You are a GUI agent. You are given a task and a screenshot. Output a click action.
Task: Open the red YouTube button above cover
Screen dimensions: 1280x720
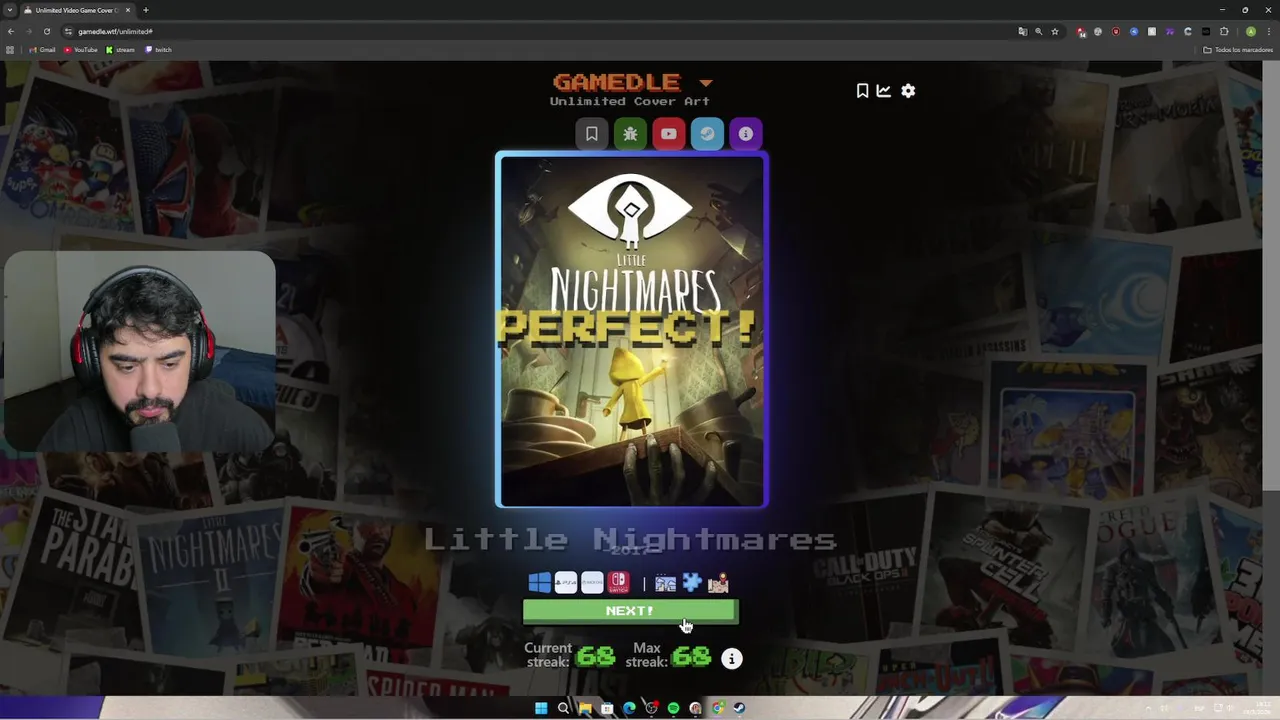click(669, 134)
